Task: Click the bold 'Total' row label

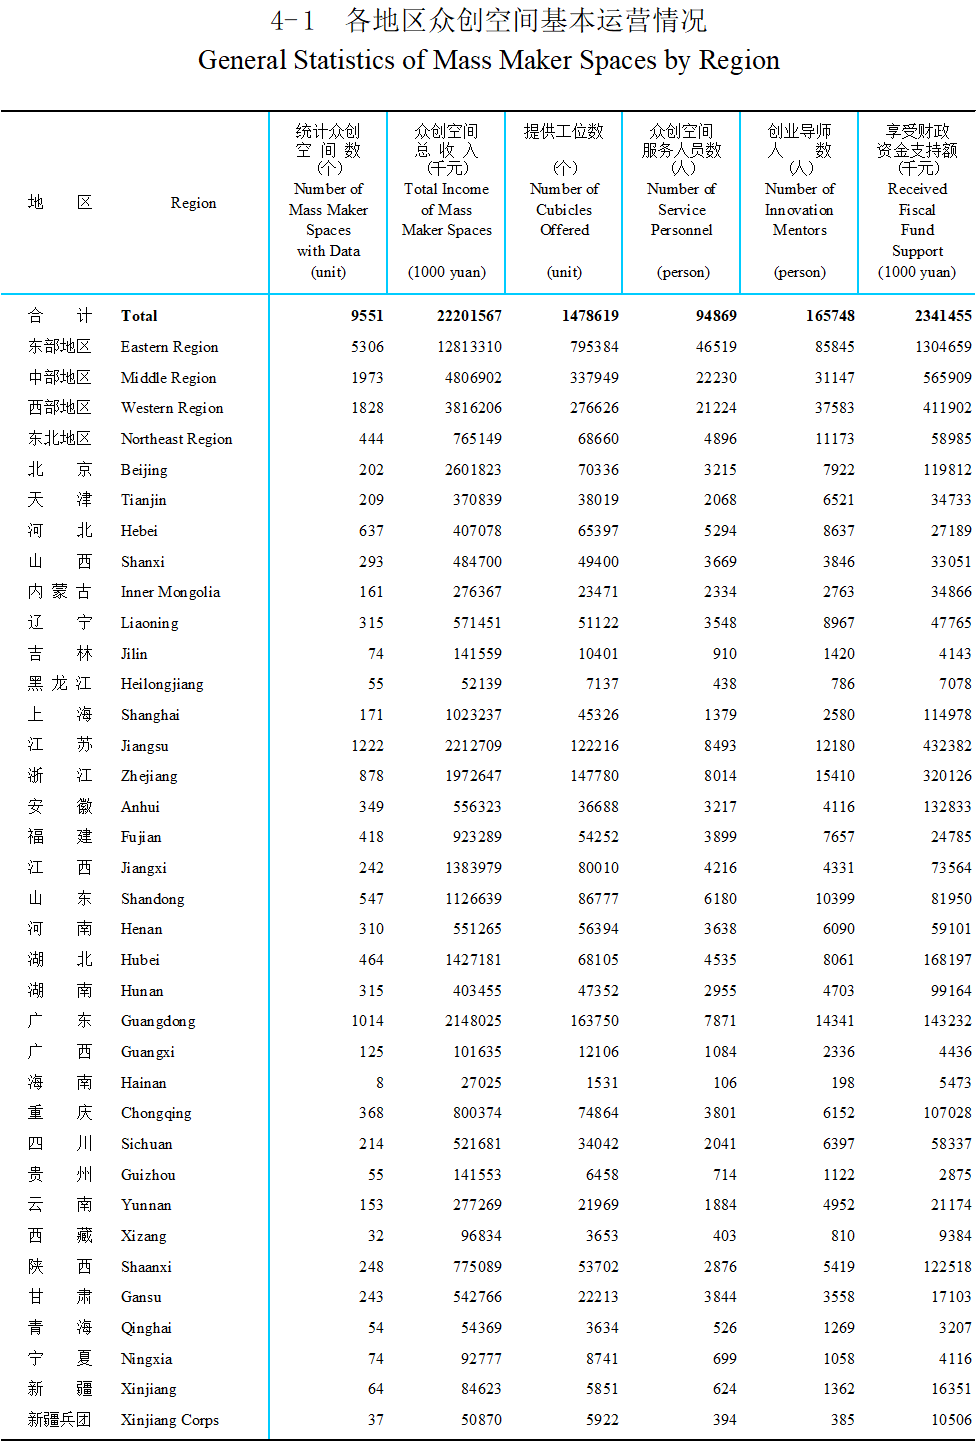Action: pyautogui.click(x=139, y=316)
